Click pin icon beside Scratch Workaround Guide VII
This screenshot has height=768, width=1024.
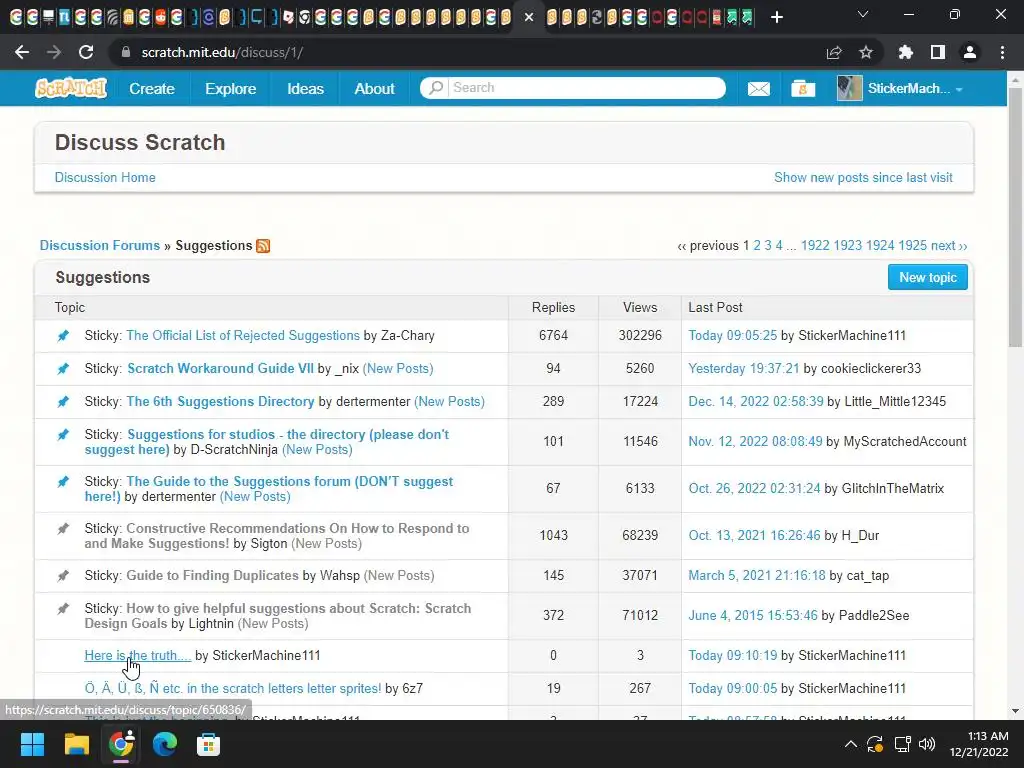click(x=63, y=368)
